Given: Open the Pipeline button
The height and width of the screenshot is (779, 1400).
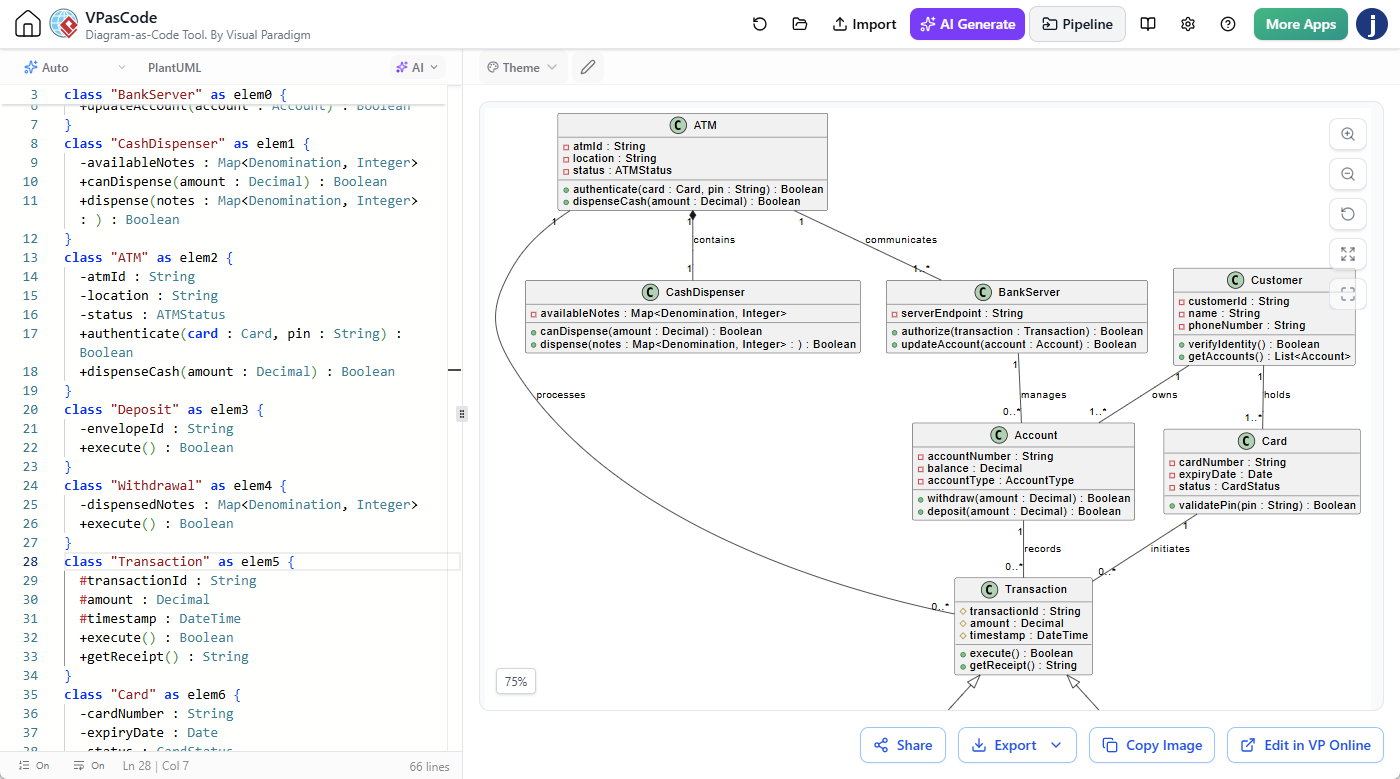Looking at the screenshot, I should 1077,24.
